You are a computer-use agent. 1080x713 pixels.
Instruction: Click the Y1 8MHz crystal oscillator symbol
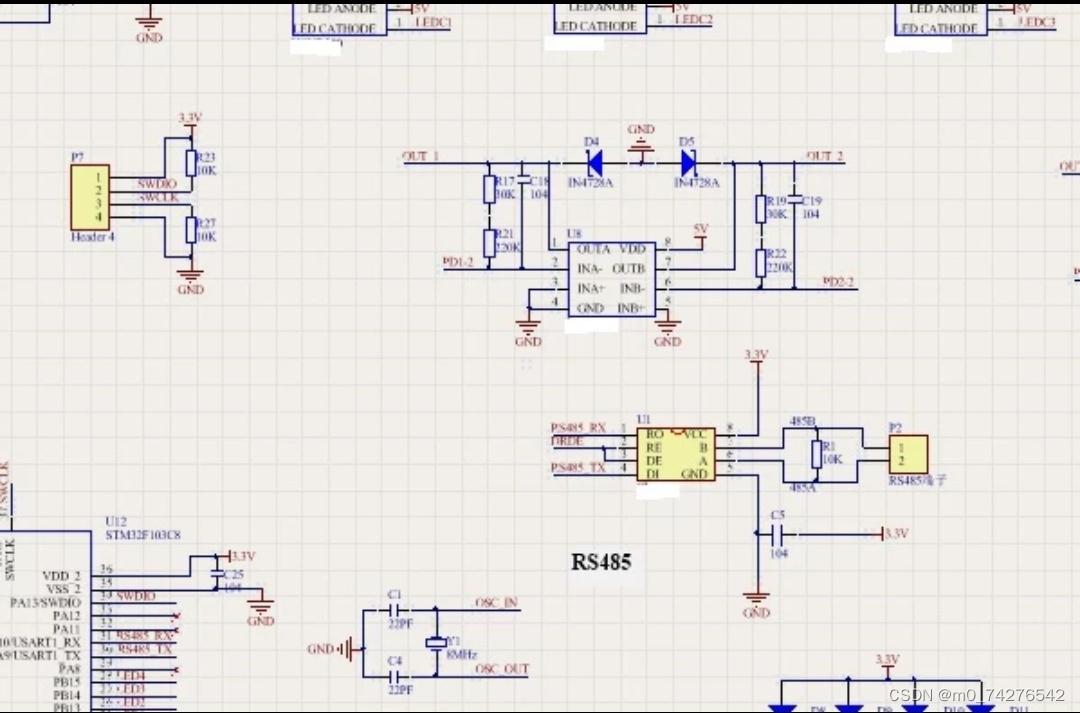438,643
